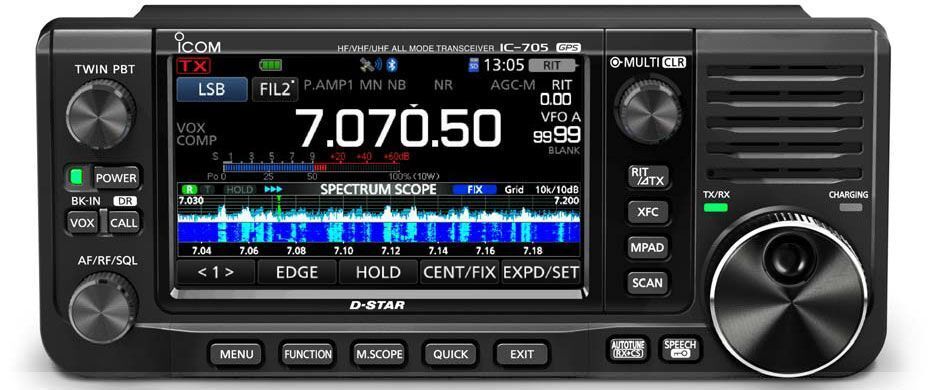Tap the green battery level icon
This screenshot has width=934, height=390.
point(270,65)
